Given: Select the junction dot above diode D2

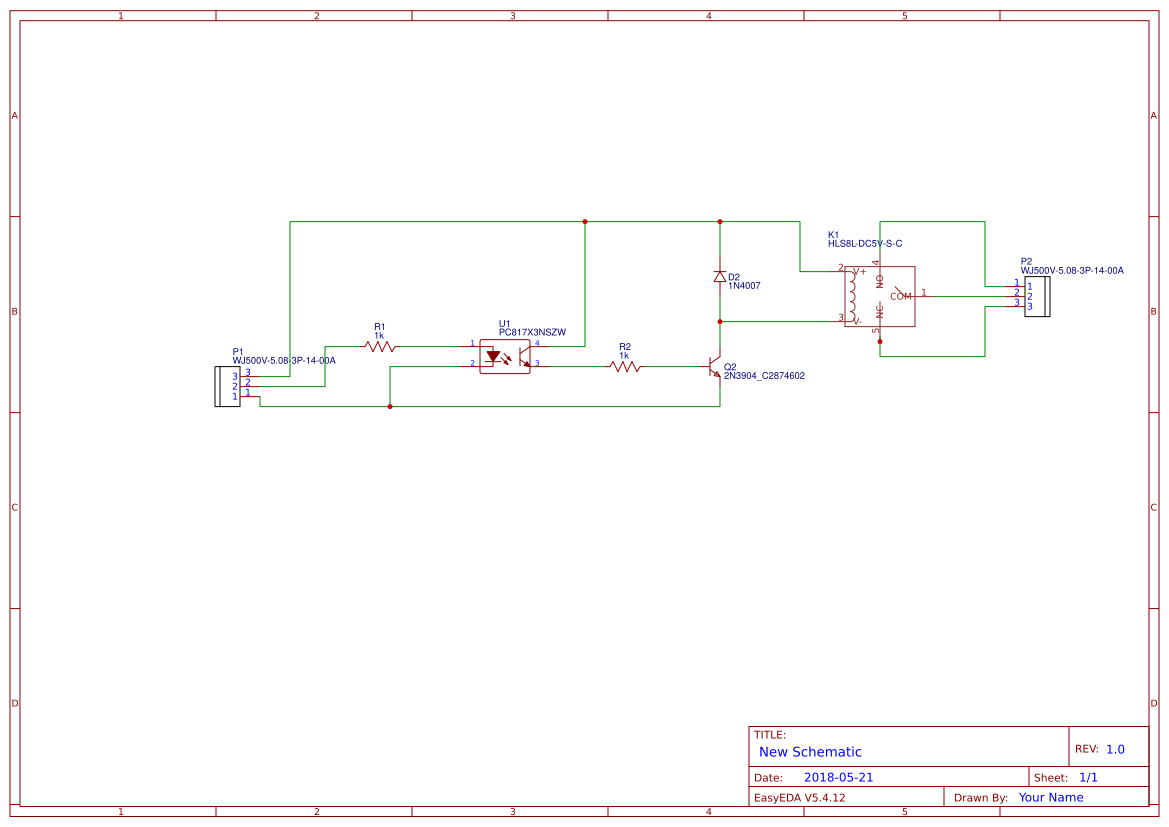Looking at the screenshot, I should [720, 221].
